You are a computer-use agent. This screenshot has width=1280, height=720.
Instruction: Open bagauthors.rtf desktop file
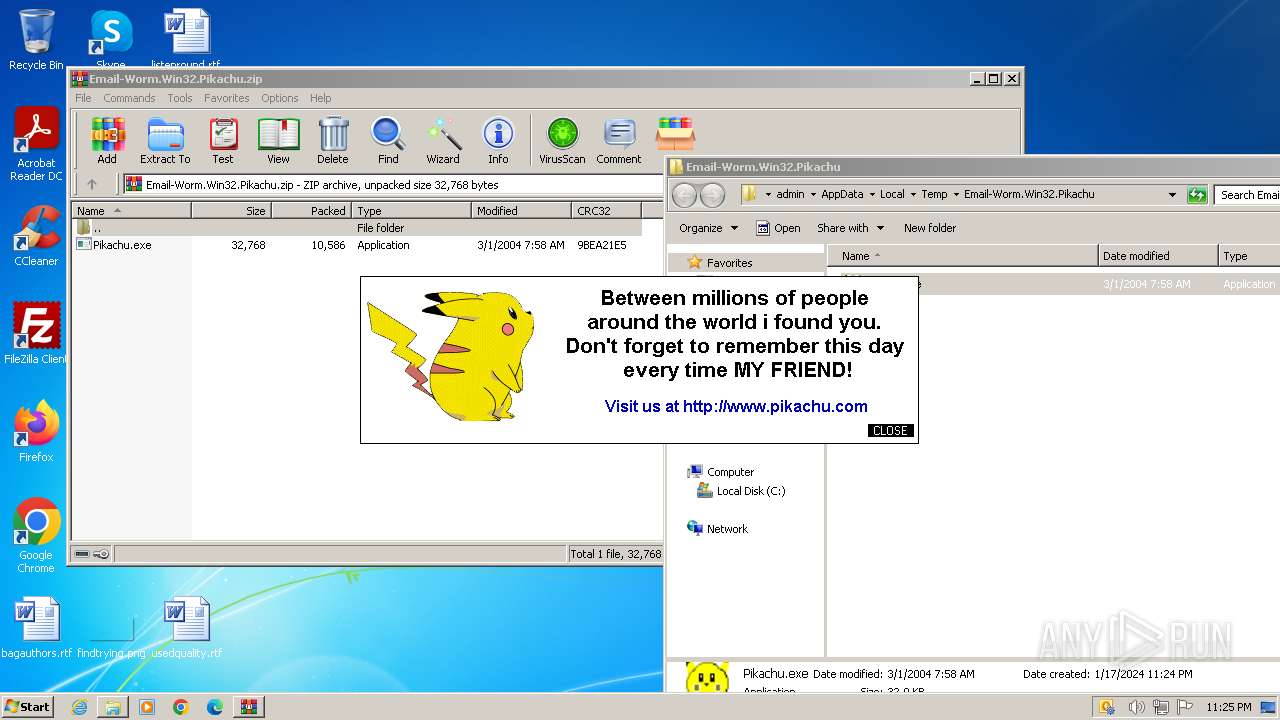tap(37, 628)
